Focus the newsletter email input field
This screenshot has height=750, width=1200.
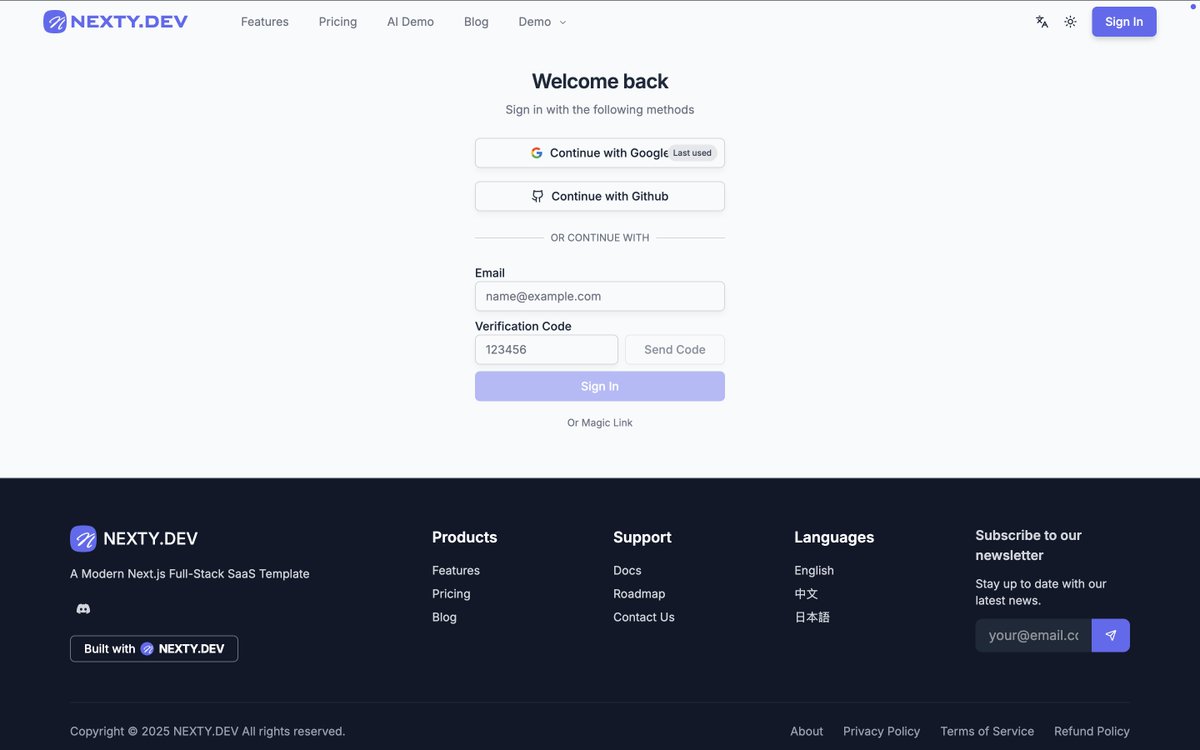point(1033,635)
